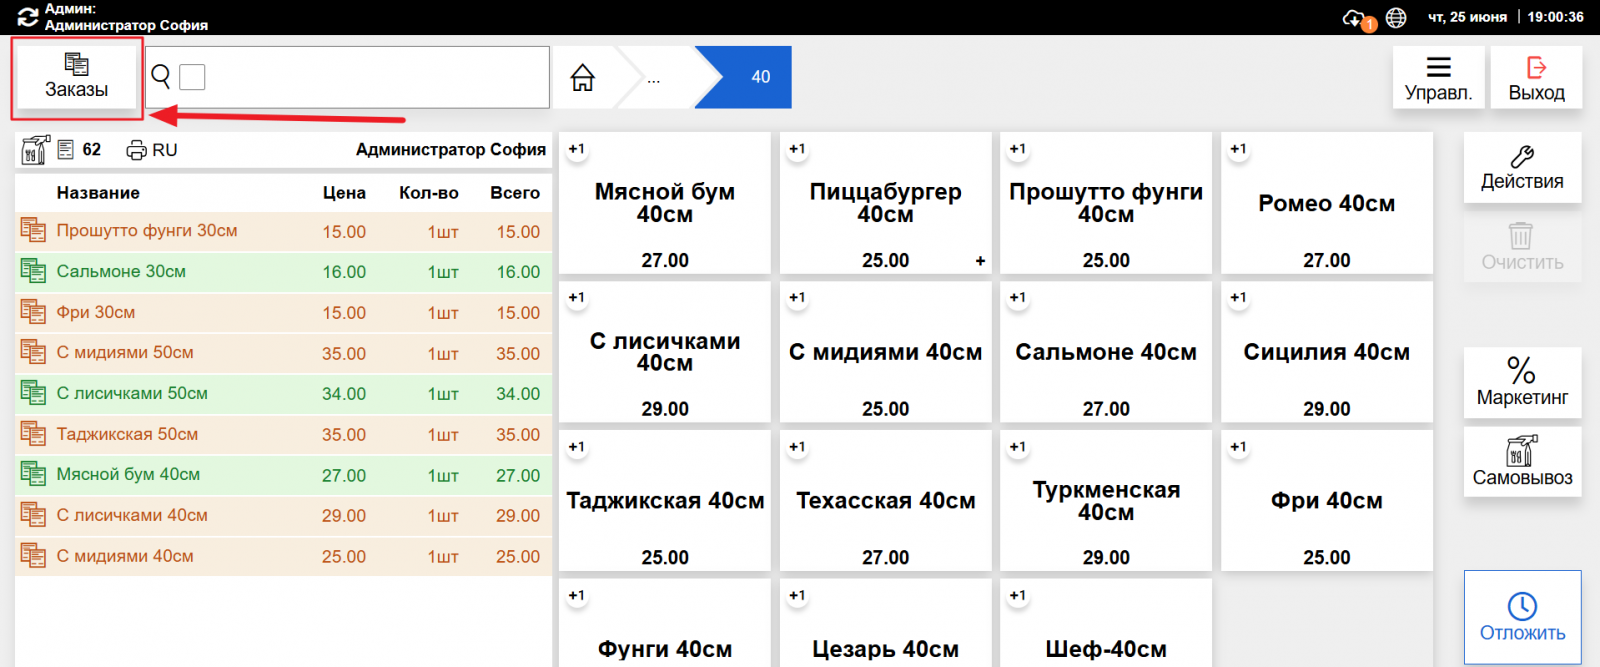Click the takeaway bag icon above order list
The height and width of the screenshot is (667, 1600).
35,150
